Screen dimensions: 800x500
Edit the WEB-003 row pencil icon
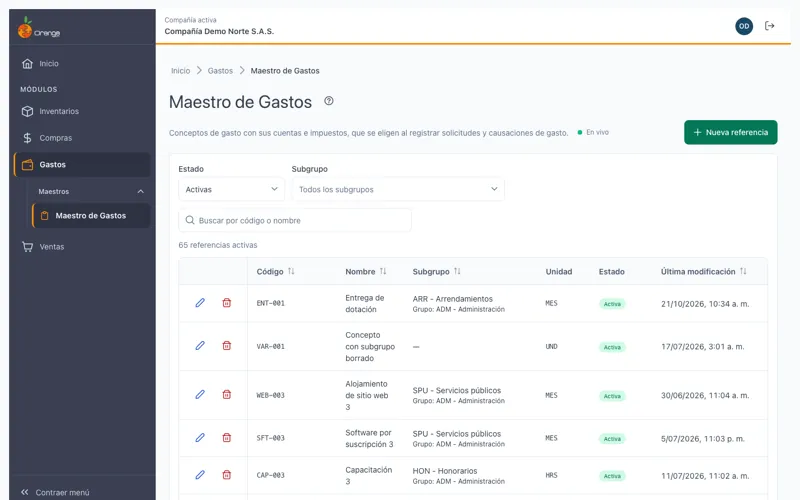coord(200,395)
